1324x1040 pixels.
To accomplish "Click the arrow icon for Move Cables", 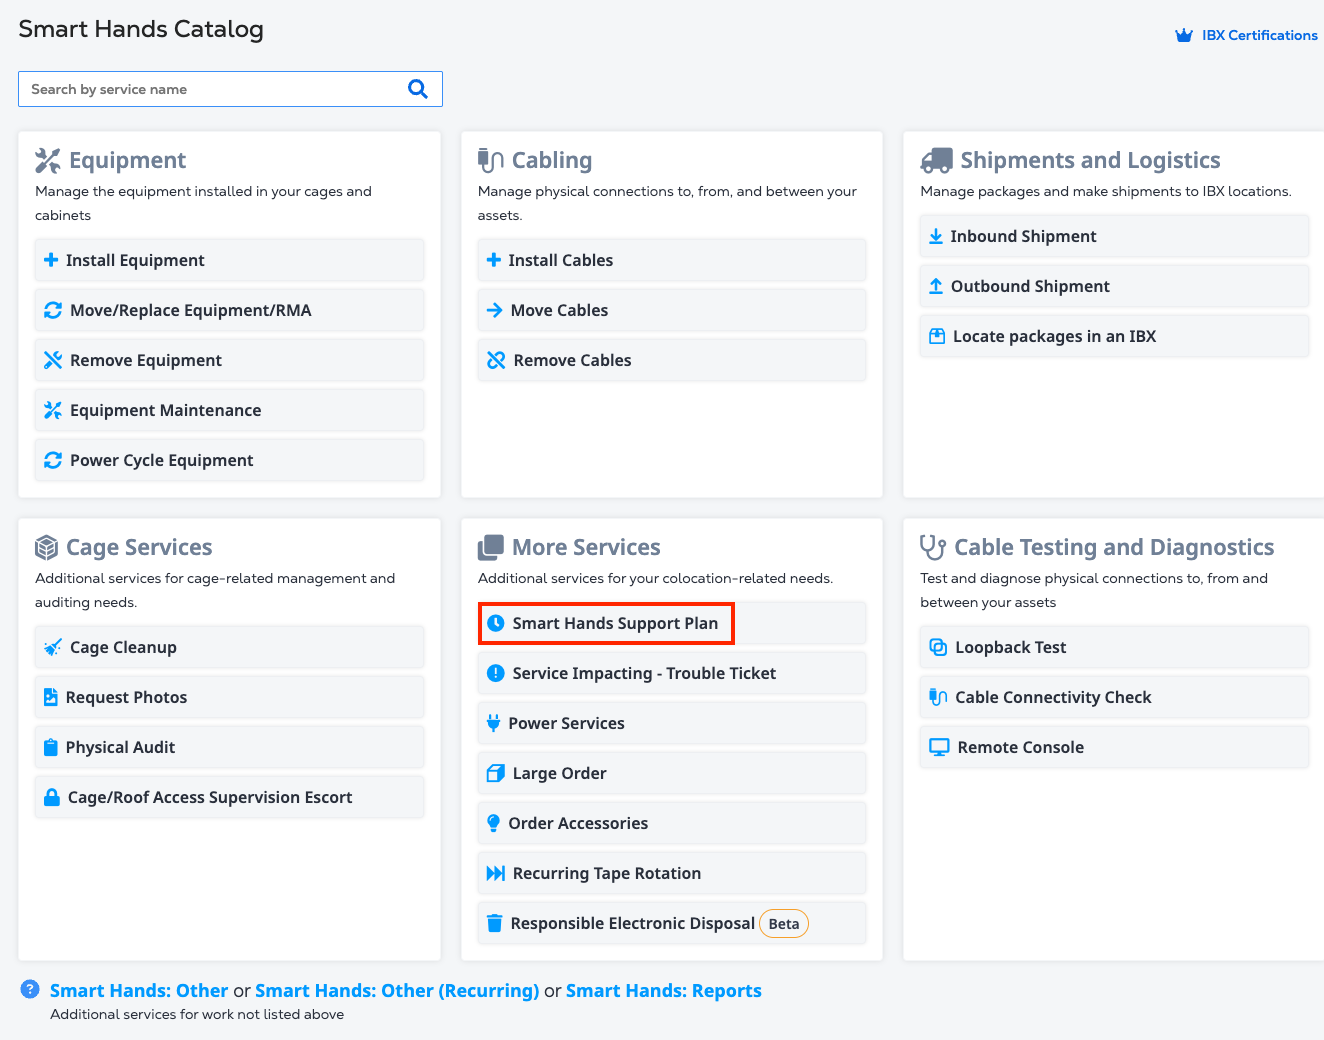I will [495, 310].
